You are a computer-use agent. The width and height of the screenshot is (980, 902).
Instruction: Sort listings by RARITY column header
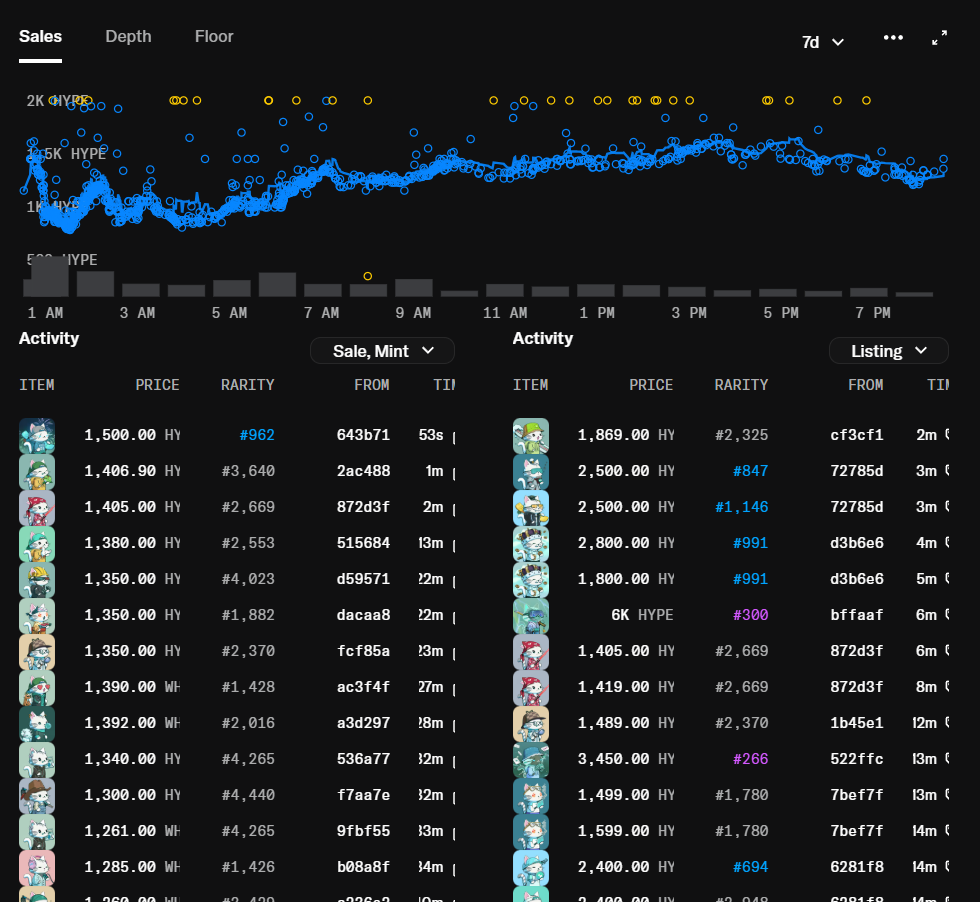(741, 385)
